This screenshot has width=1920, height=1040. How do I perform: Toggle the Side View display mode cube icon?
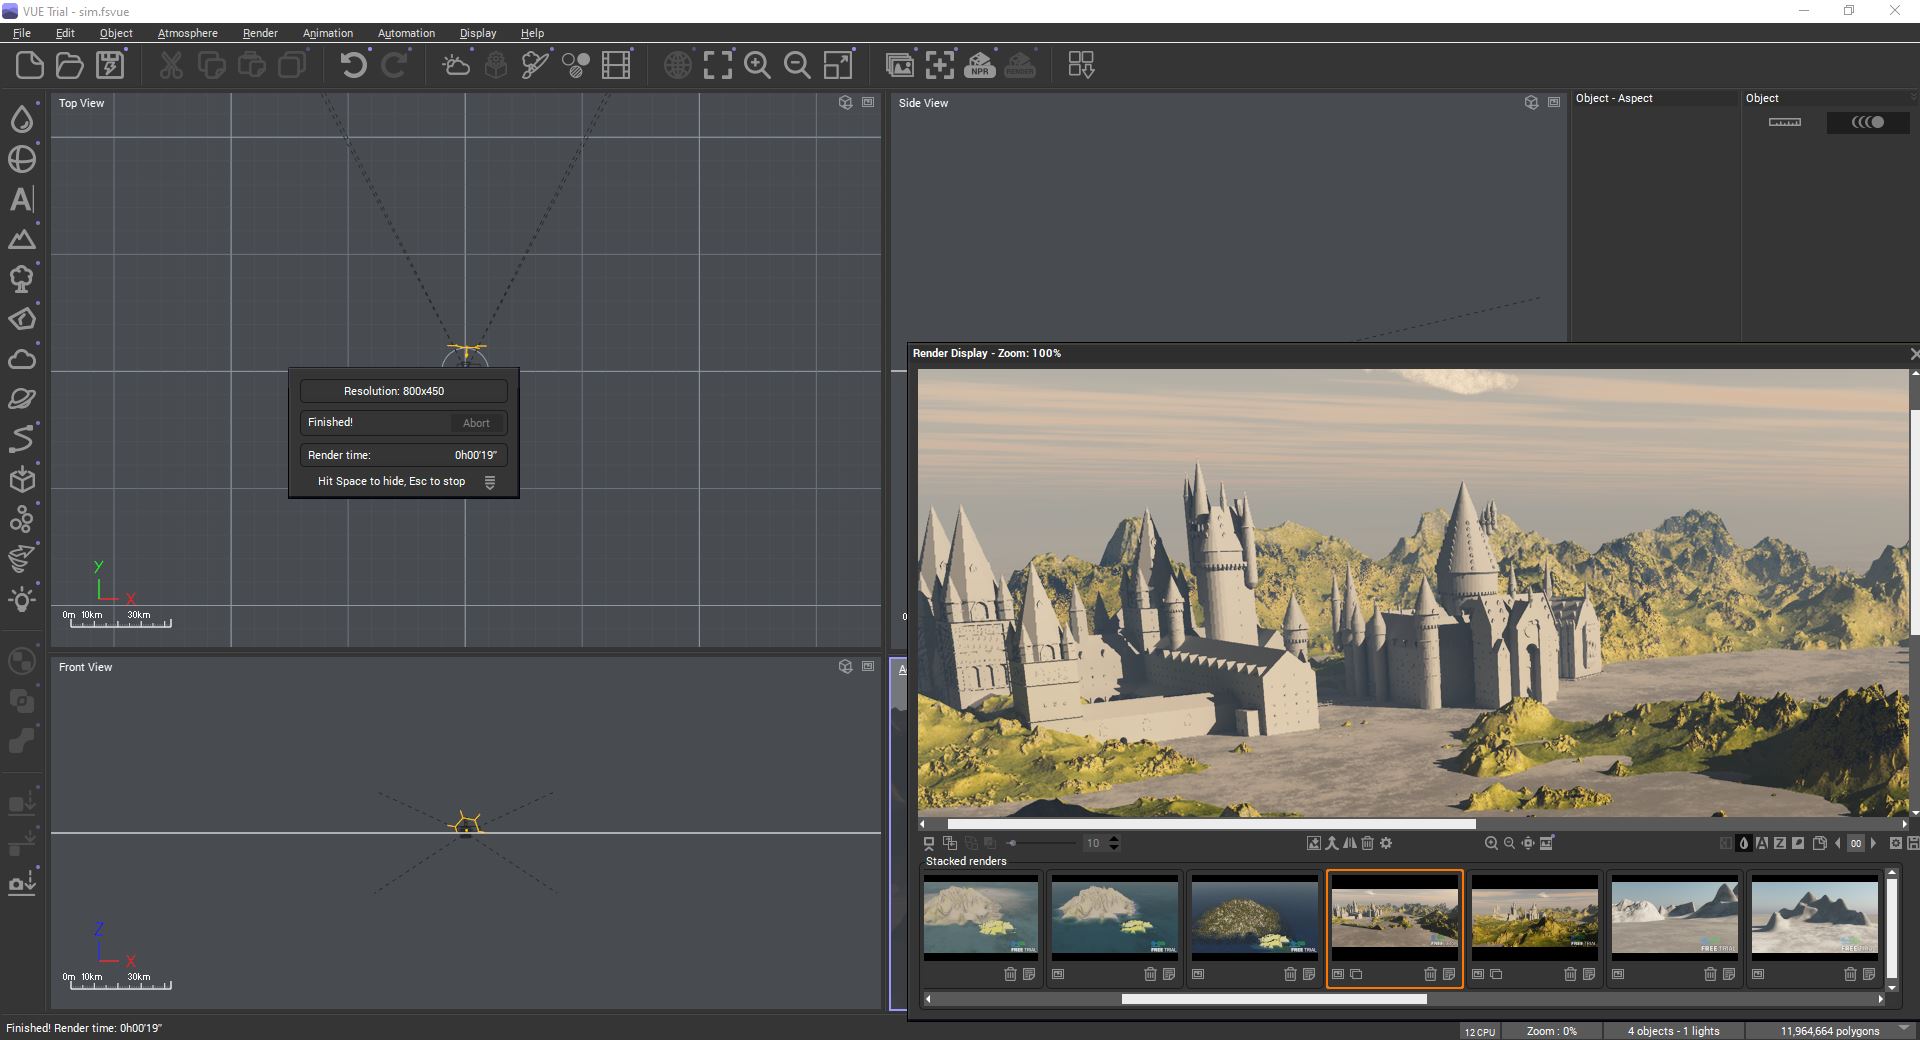pos(1531,103)
